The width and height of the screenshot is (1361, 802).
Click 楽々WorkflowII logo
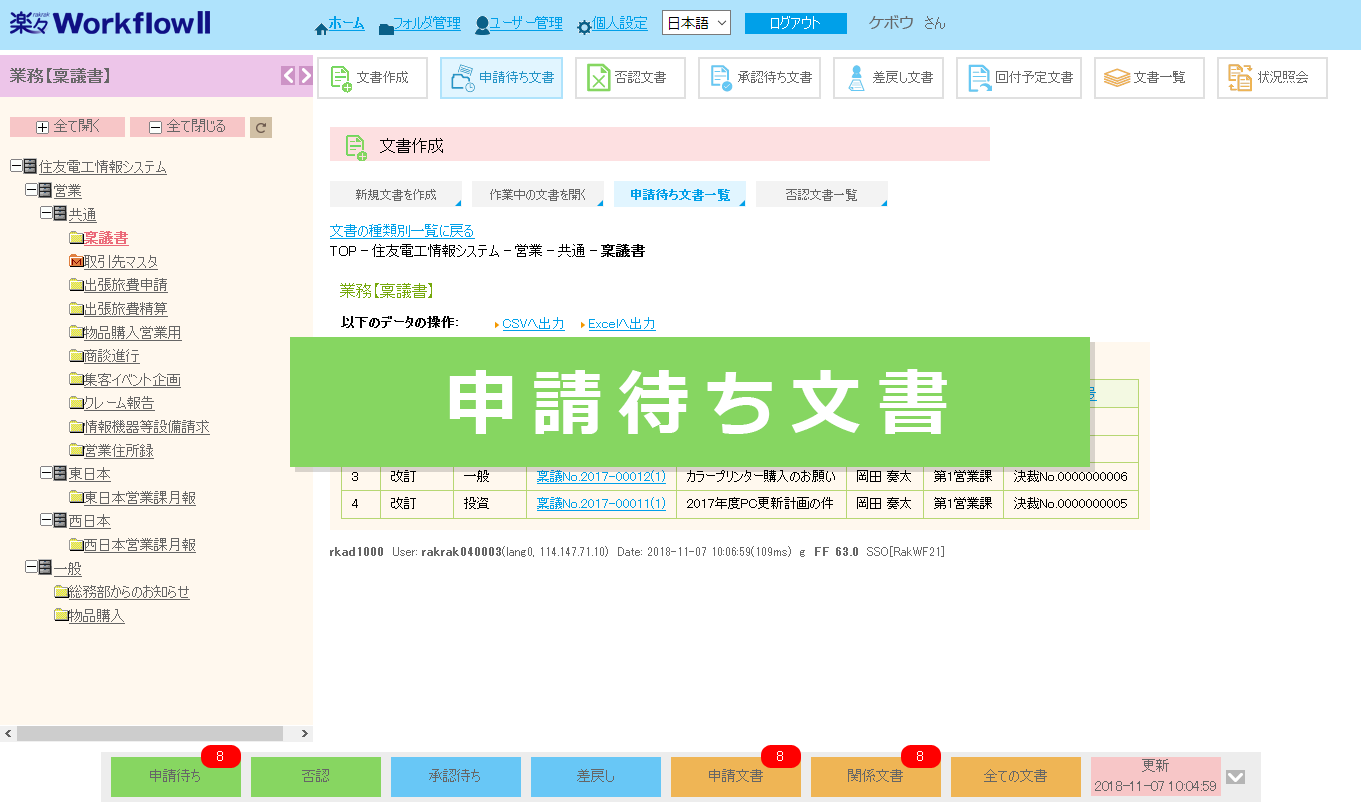110,23
